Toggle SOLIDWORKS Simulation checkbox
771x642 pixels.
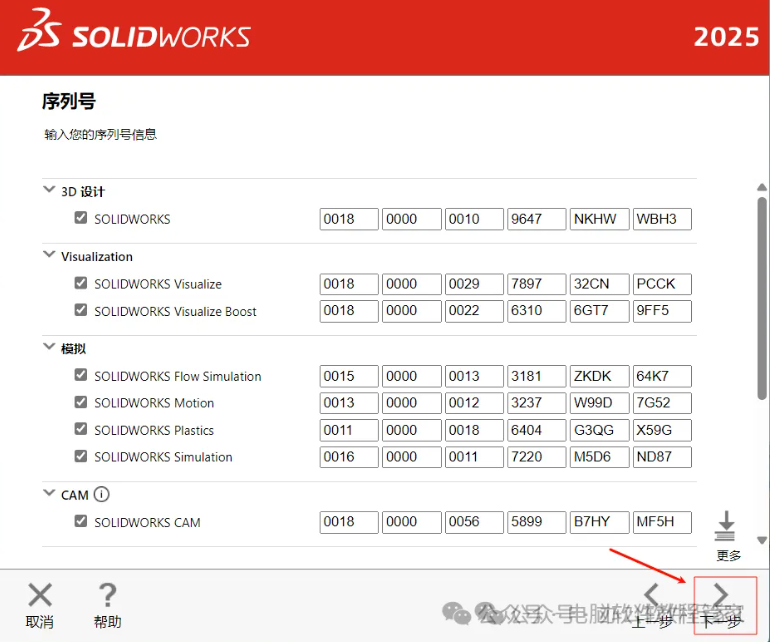coord(81,456)
